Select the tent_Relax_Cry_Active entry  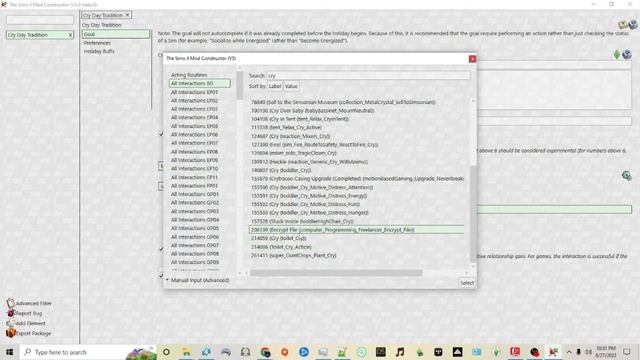click(x=286, y=128)
